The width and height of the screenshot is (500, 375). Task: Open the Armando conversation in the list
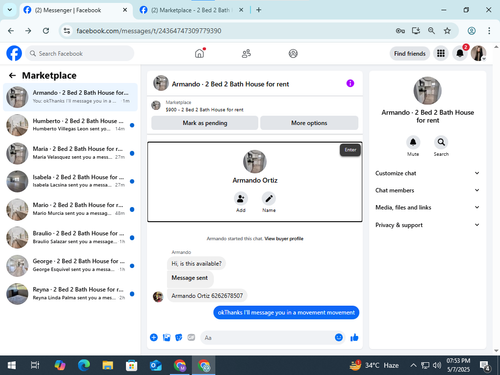click(70, 97)
